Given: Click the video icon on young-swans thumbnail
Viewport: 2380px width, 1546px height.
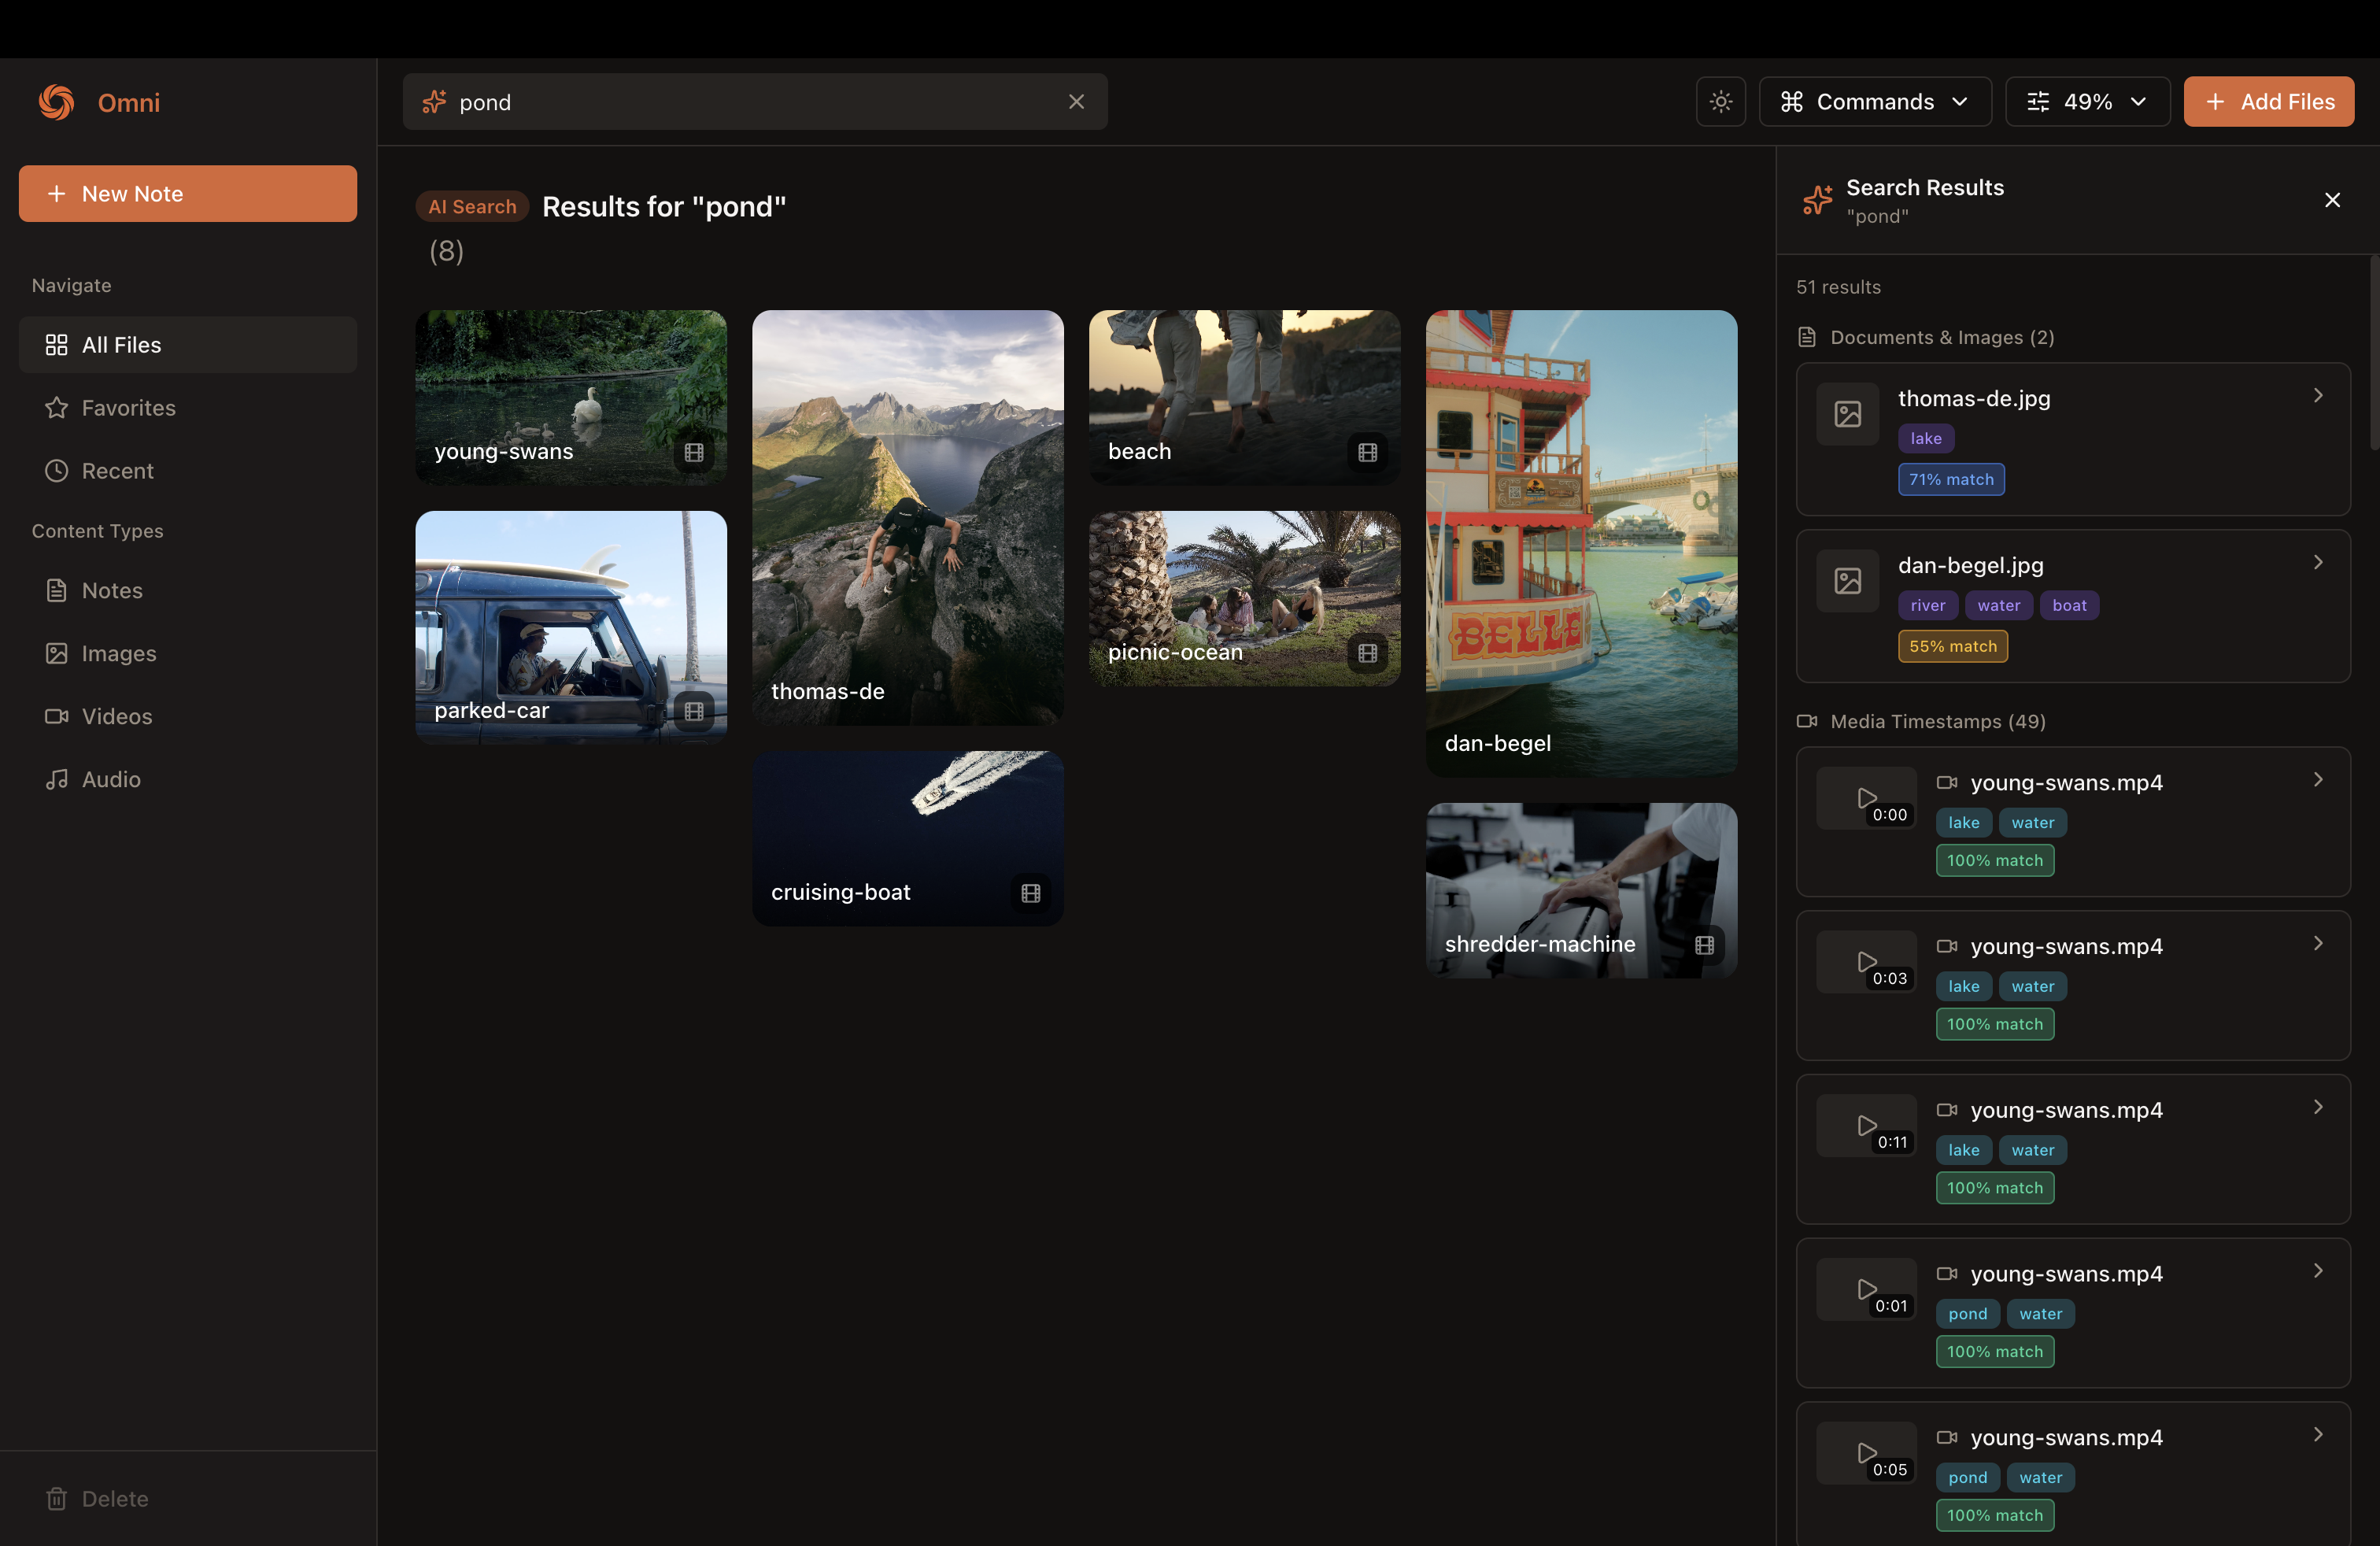Looking at the screenshot, I should coord(694,452).
